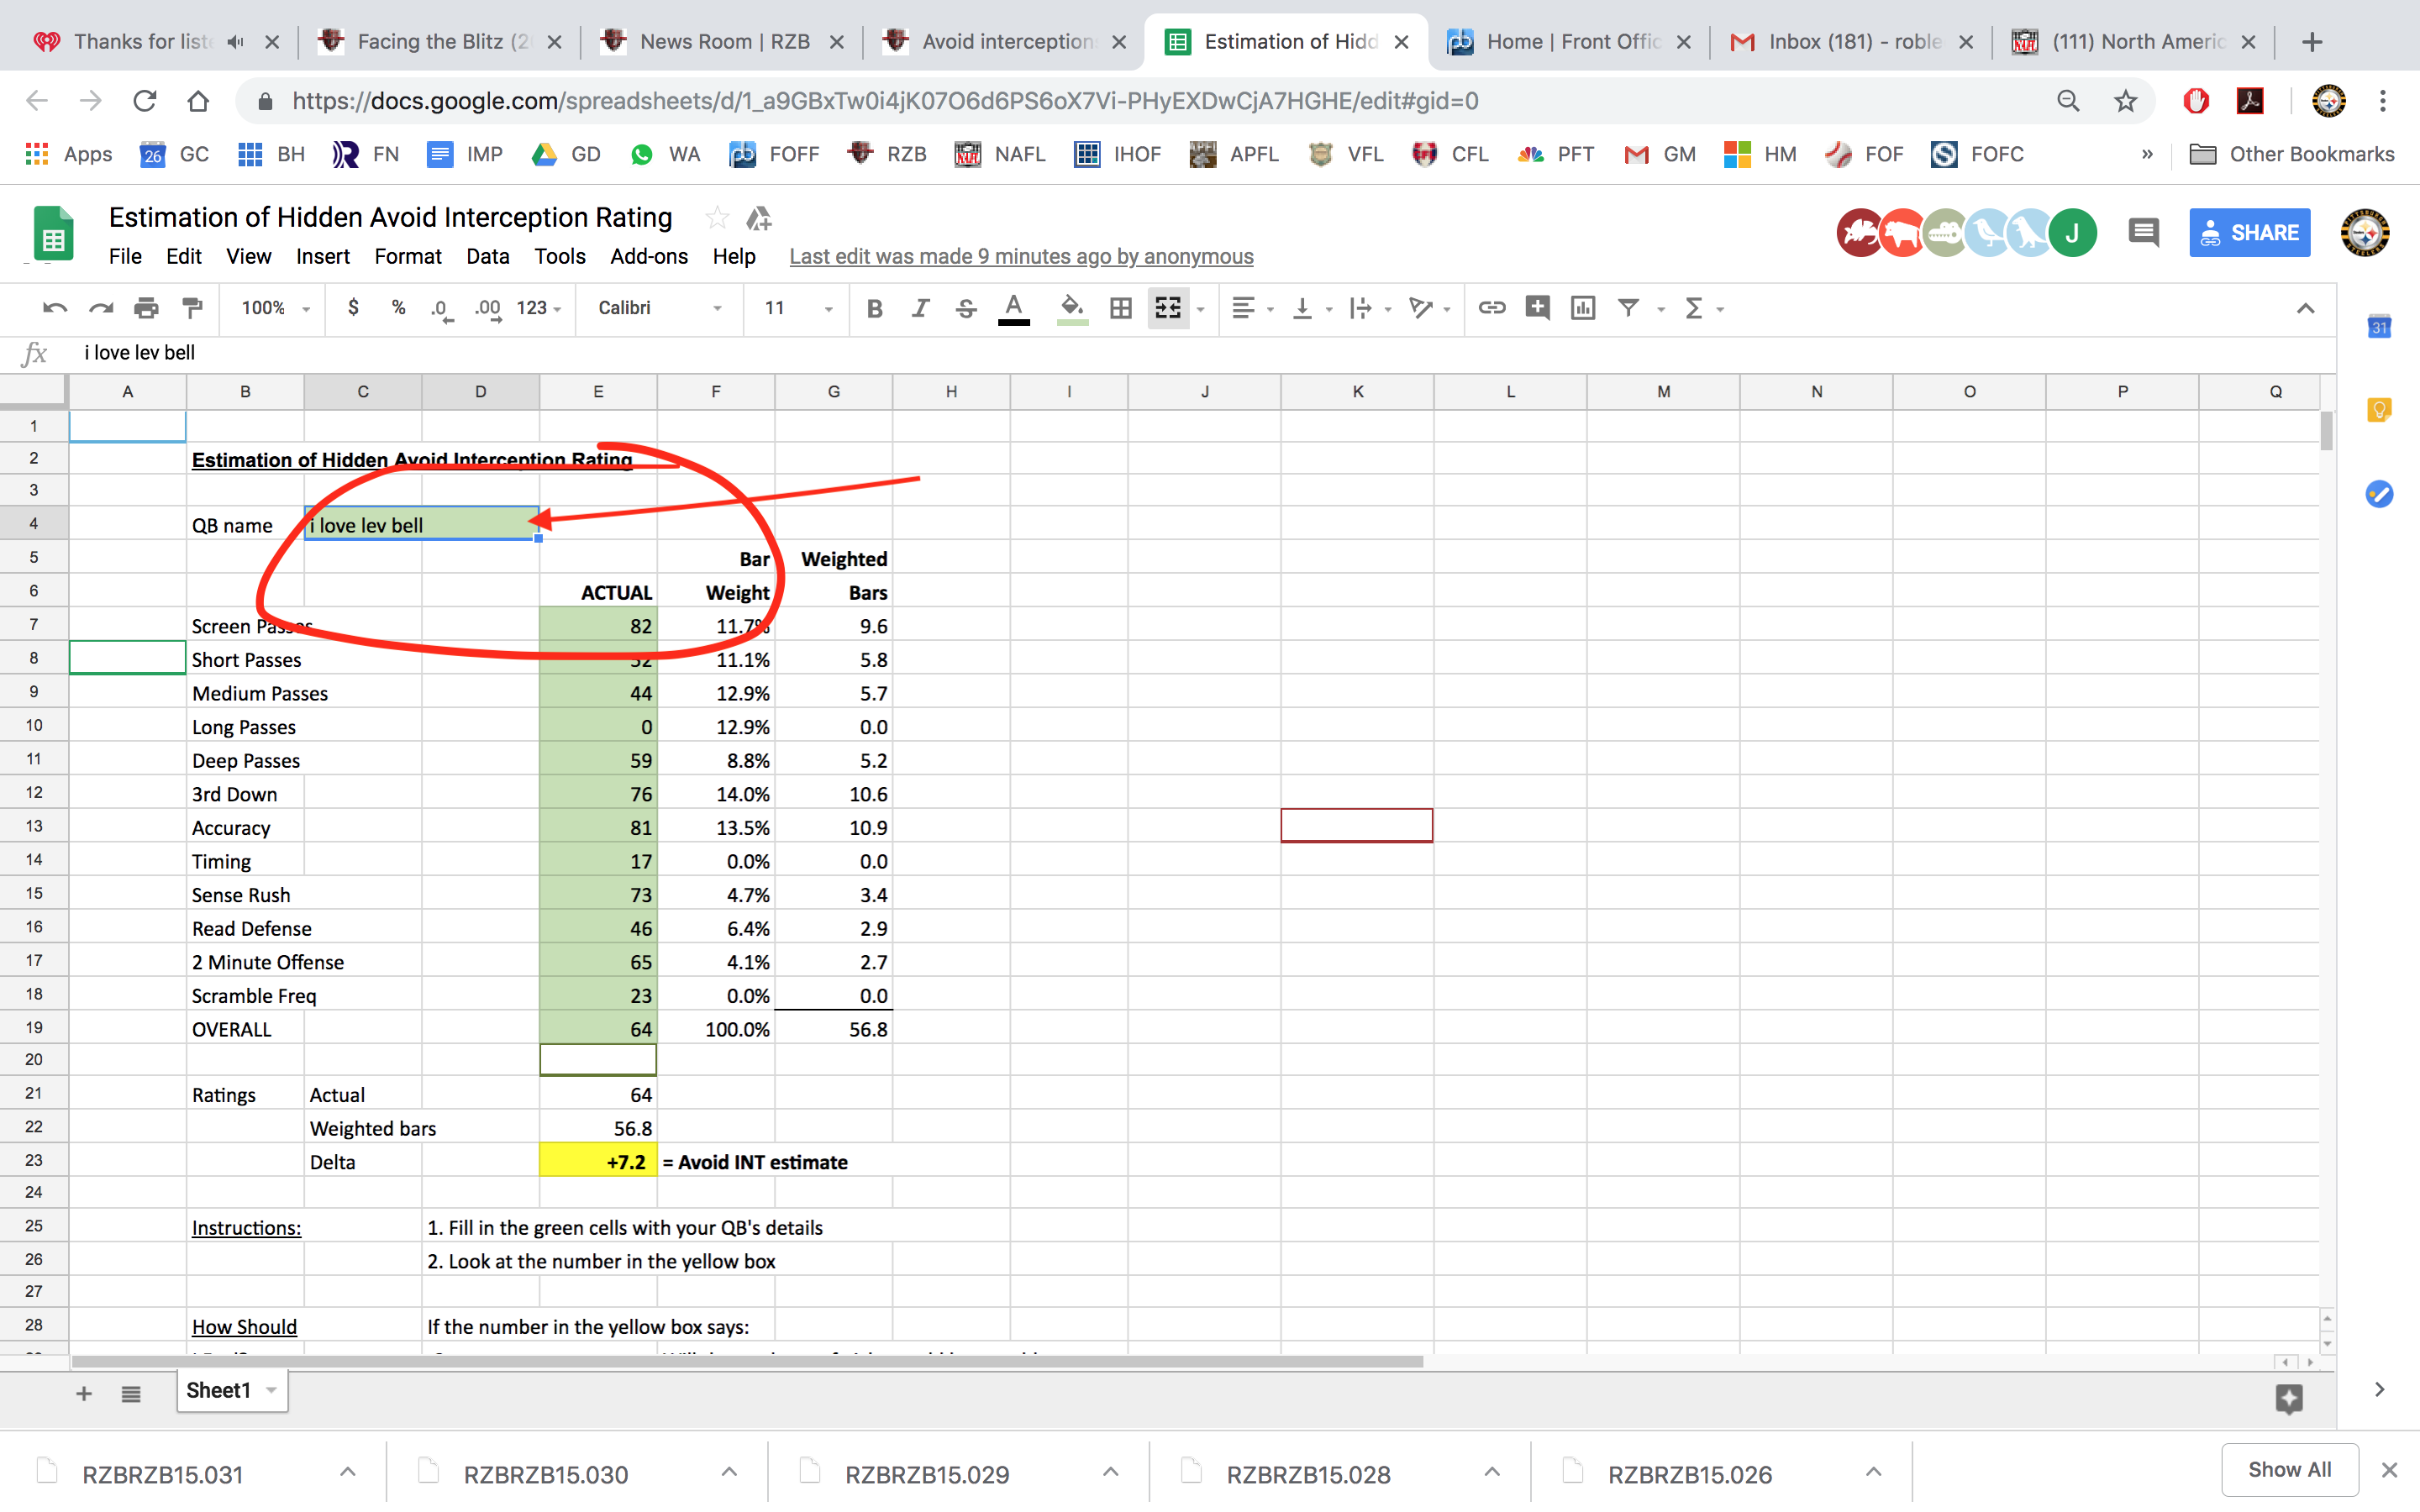
Task: Open the Format menu
Action: (408, 256)
